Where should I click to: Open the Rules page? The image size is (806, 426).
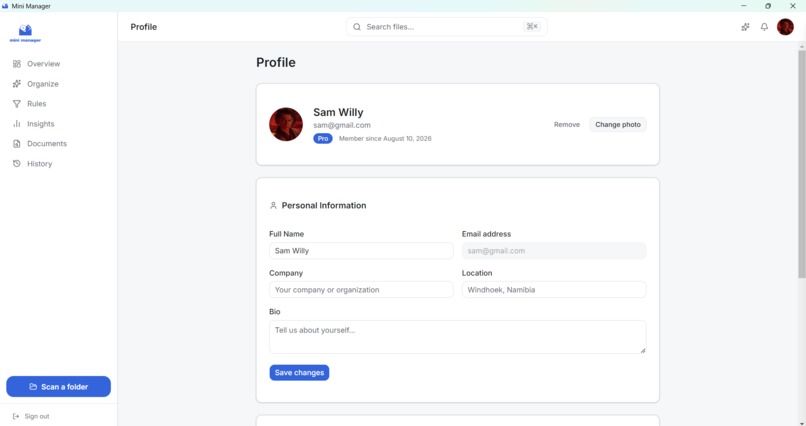(x=36, y=104)
